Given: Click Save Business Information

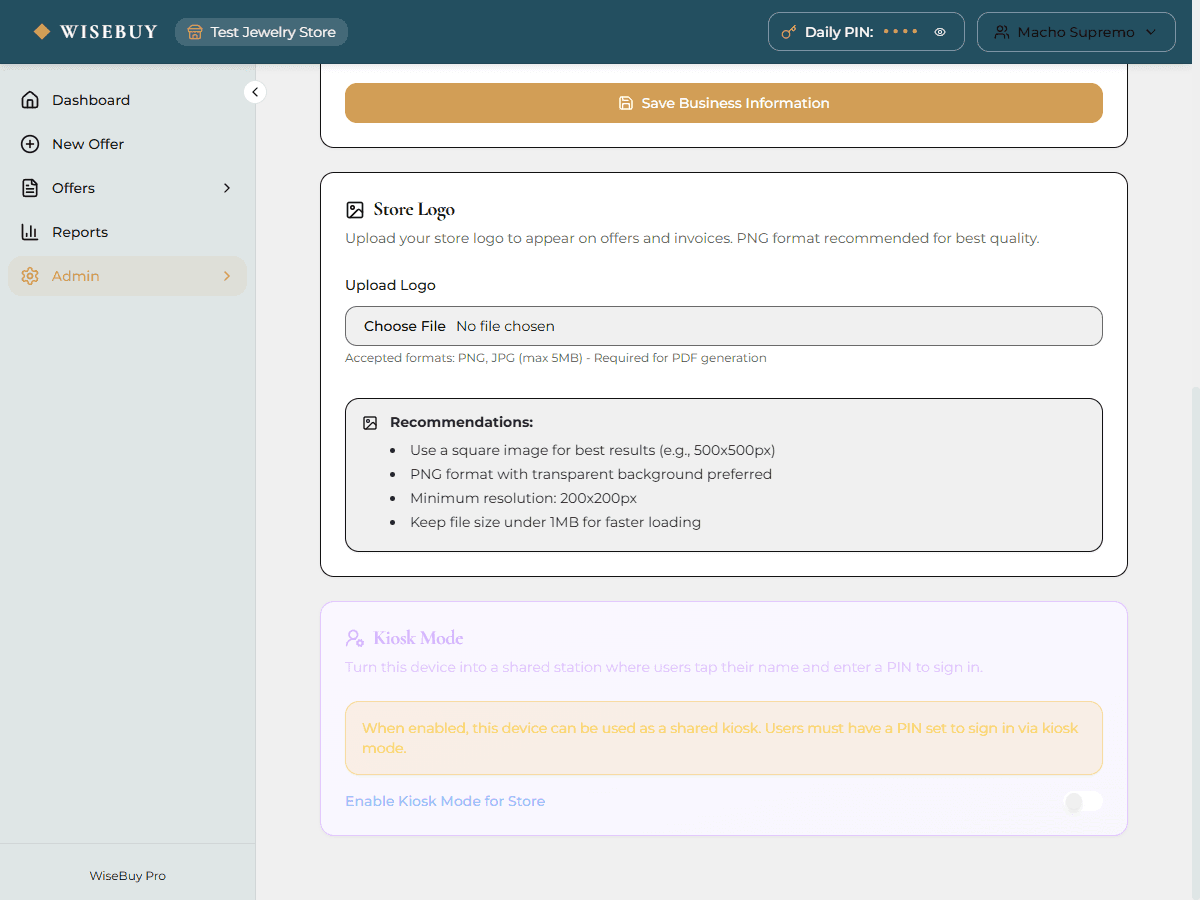Looking at the screenshot, I should click(723, 103).
